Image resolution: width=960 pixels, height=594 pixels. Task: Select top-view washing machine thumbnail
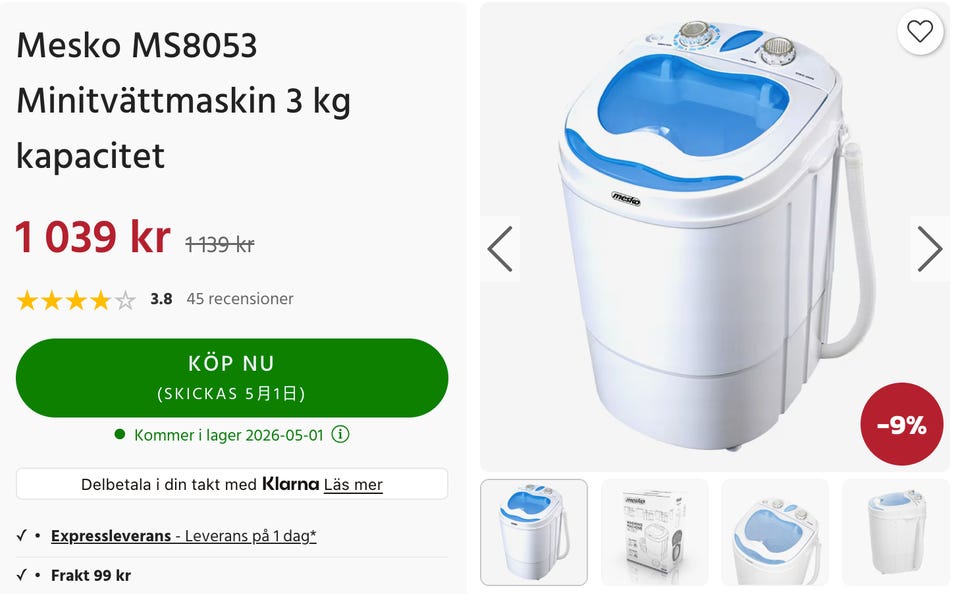tap(775, 532)
